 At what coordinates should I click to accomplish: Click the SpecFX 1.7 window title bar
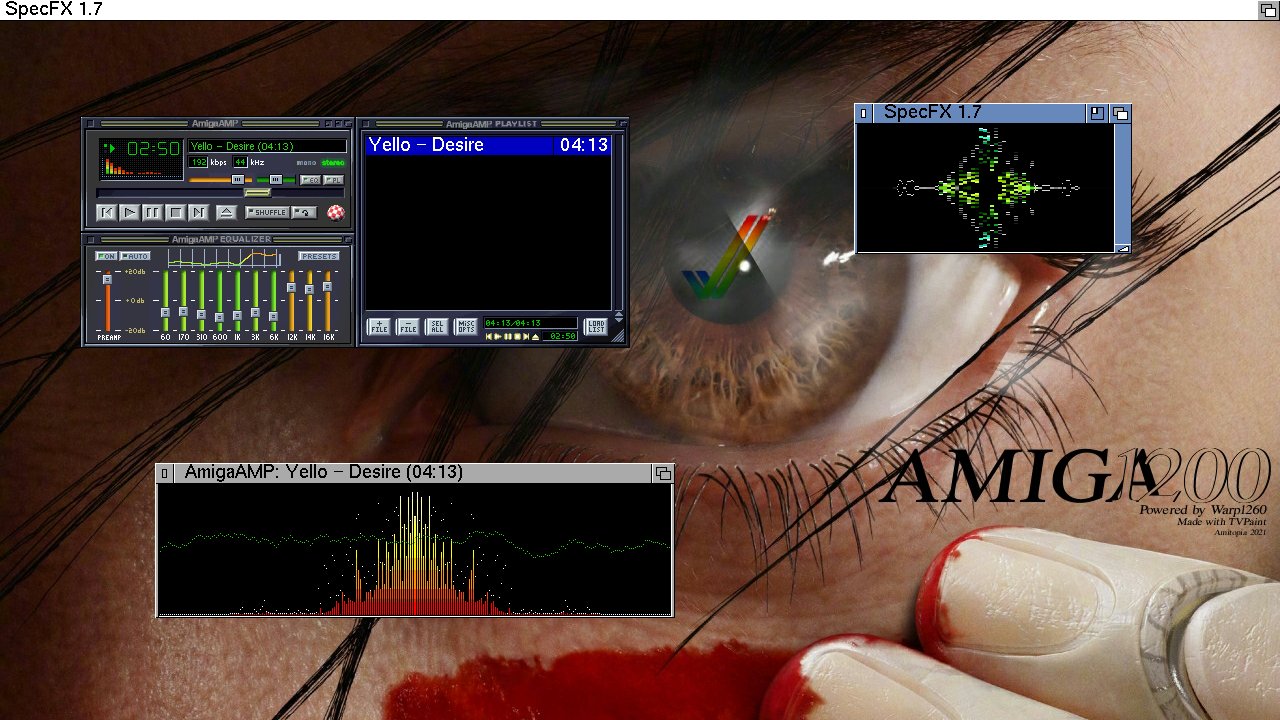pos(980,113)
